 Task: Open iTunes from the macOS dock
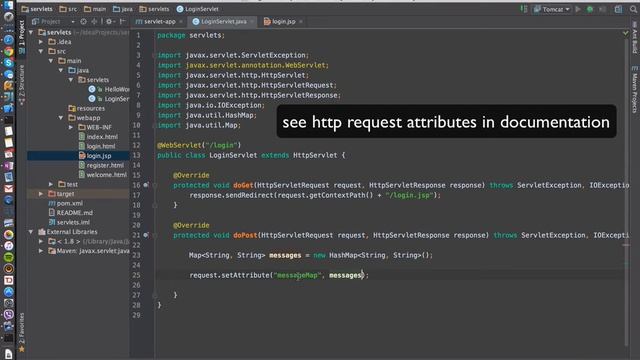point(9,246)
